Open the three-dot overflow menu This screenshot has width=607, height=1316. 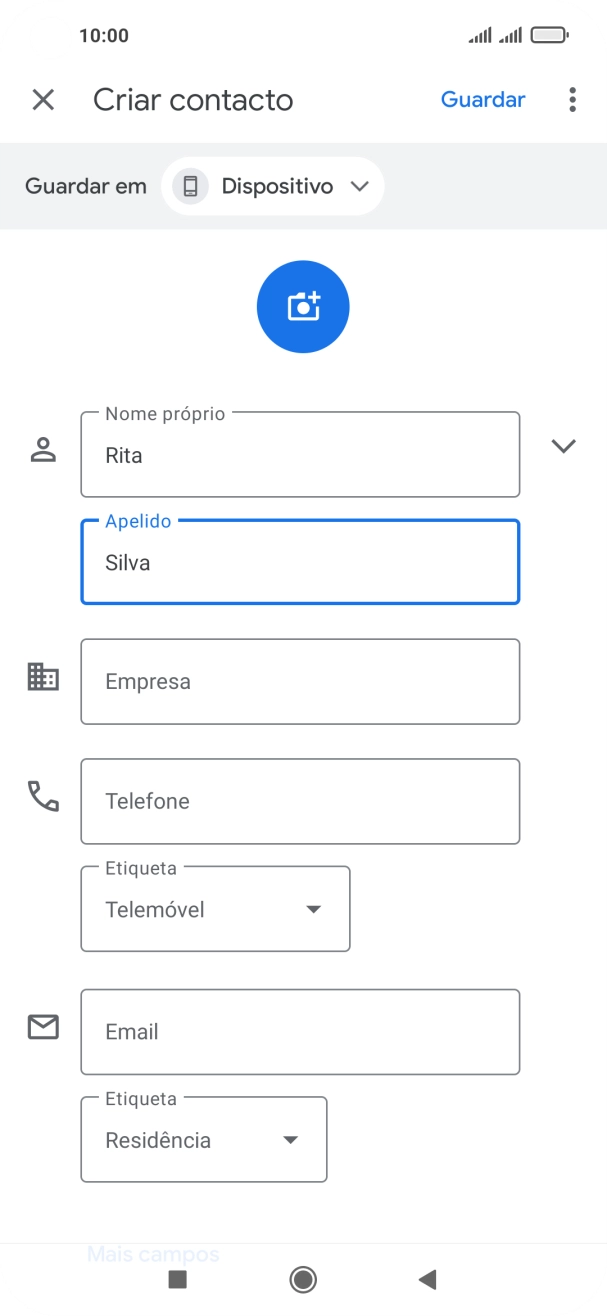tap(572, 99)
